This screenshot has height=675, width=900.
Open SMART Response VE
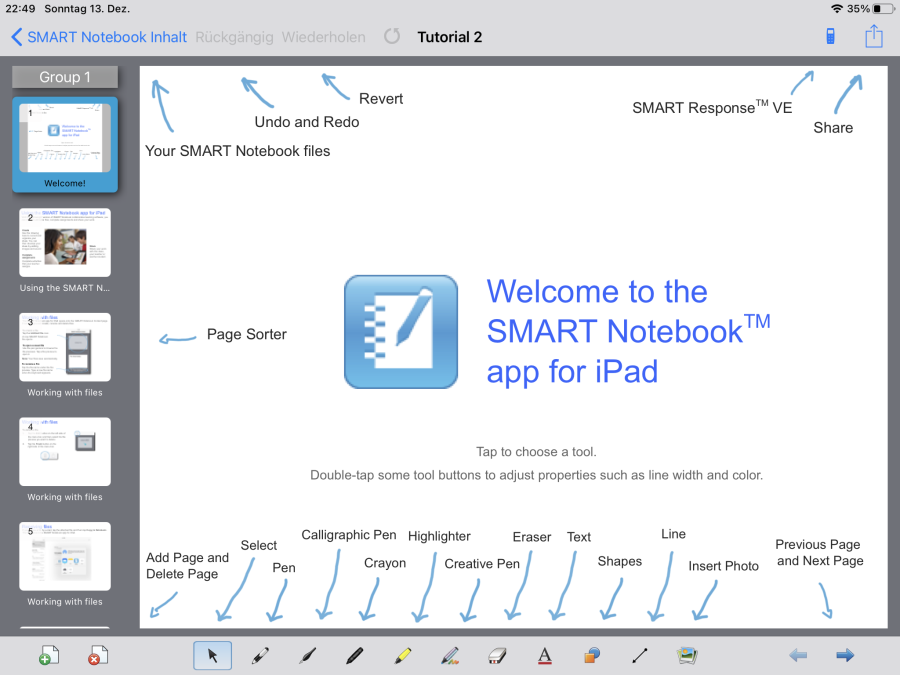click(830, 37)
